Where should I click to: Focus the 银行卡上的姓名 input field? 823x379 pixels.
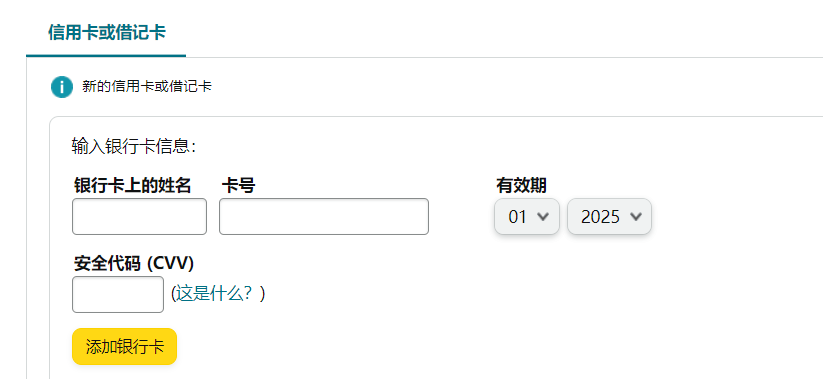139,216
